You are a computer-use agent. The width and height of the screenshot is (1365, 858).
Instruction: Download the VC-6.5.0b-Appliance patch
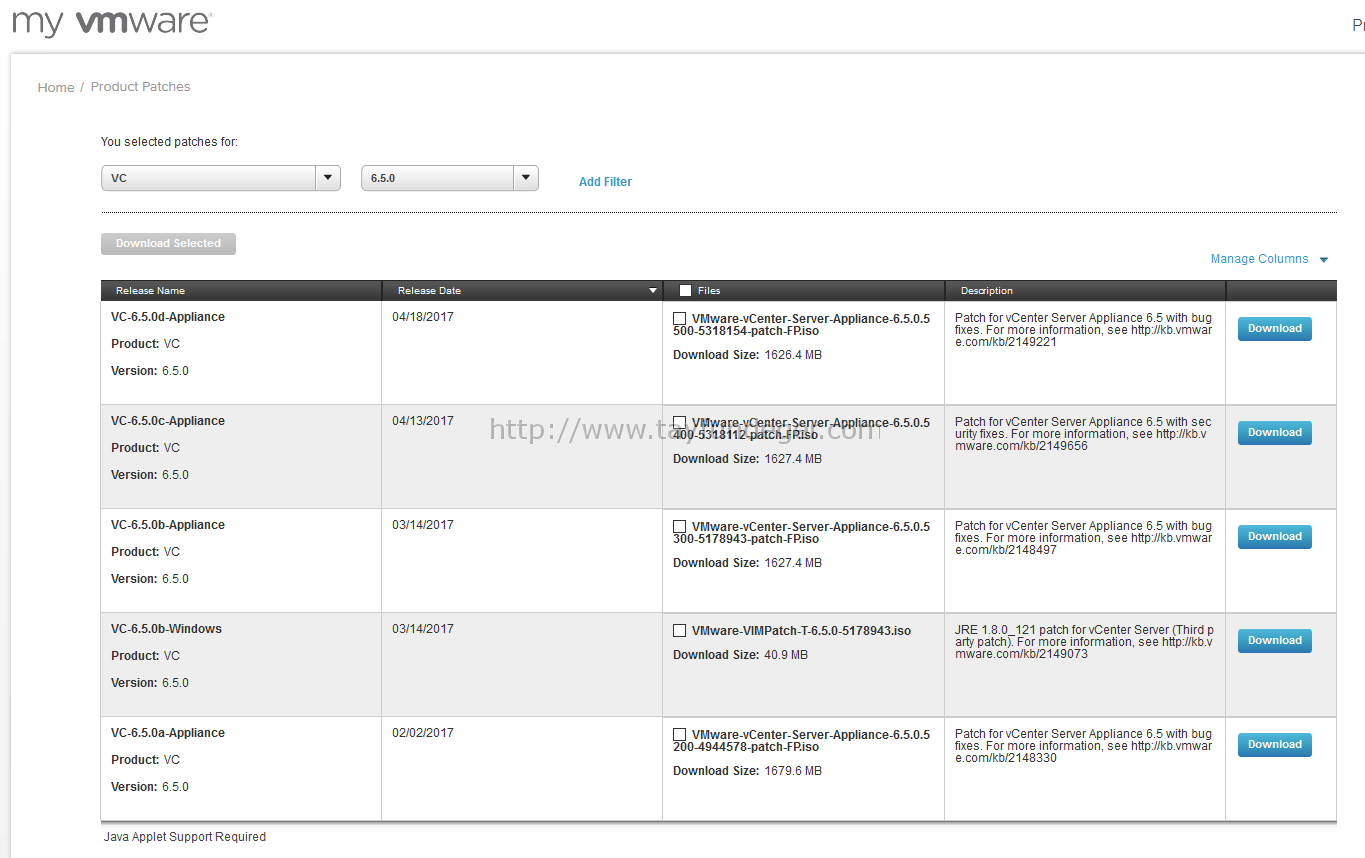point(1274,537)
